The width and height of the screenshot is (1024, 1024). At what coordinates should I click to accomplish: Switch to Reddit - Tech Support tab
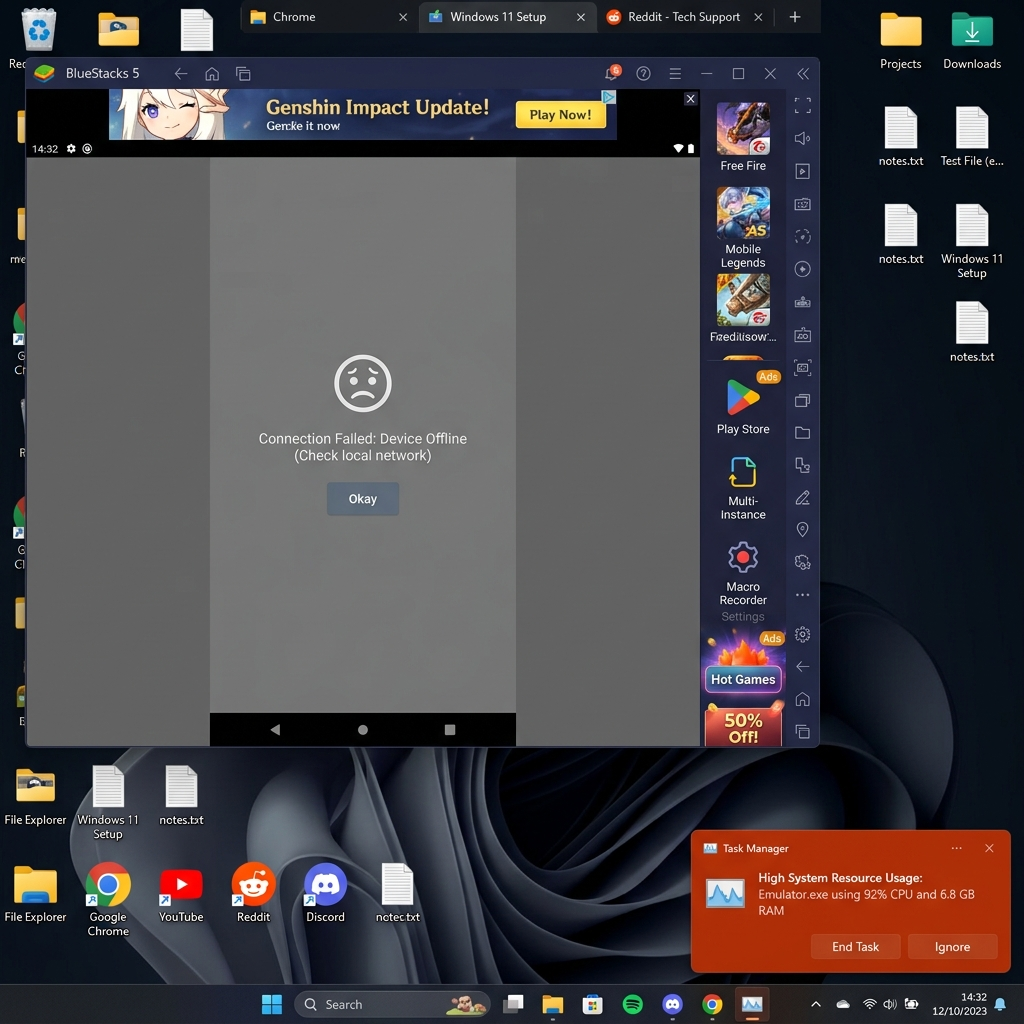pyautogui.click(x=684, y=17)
